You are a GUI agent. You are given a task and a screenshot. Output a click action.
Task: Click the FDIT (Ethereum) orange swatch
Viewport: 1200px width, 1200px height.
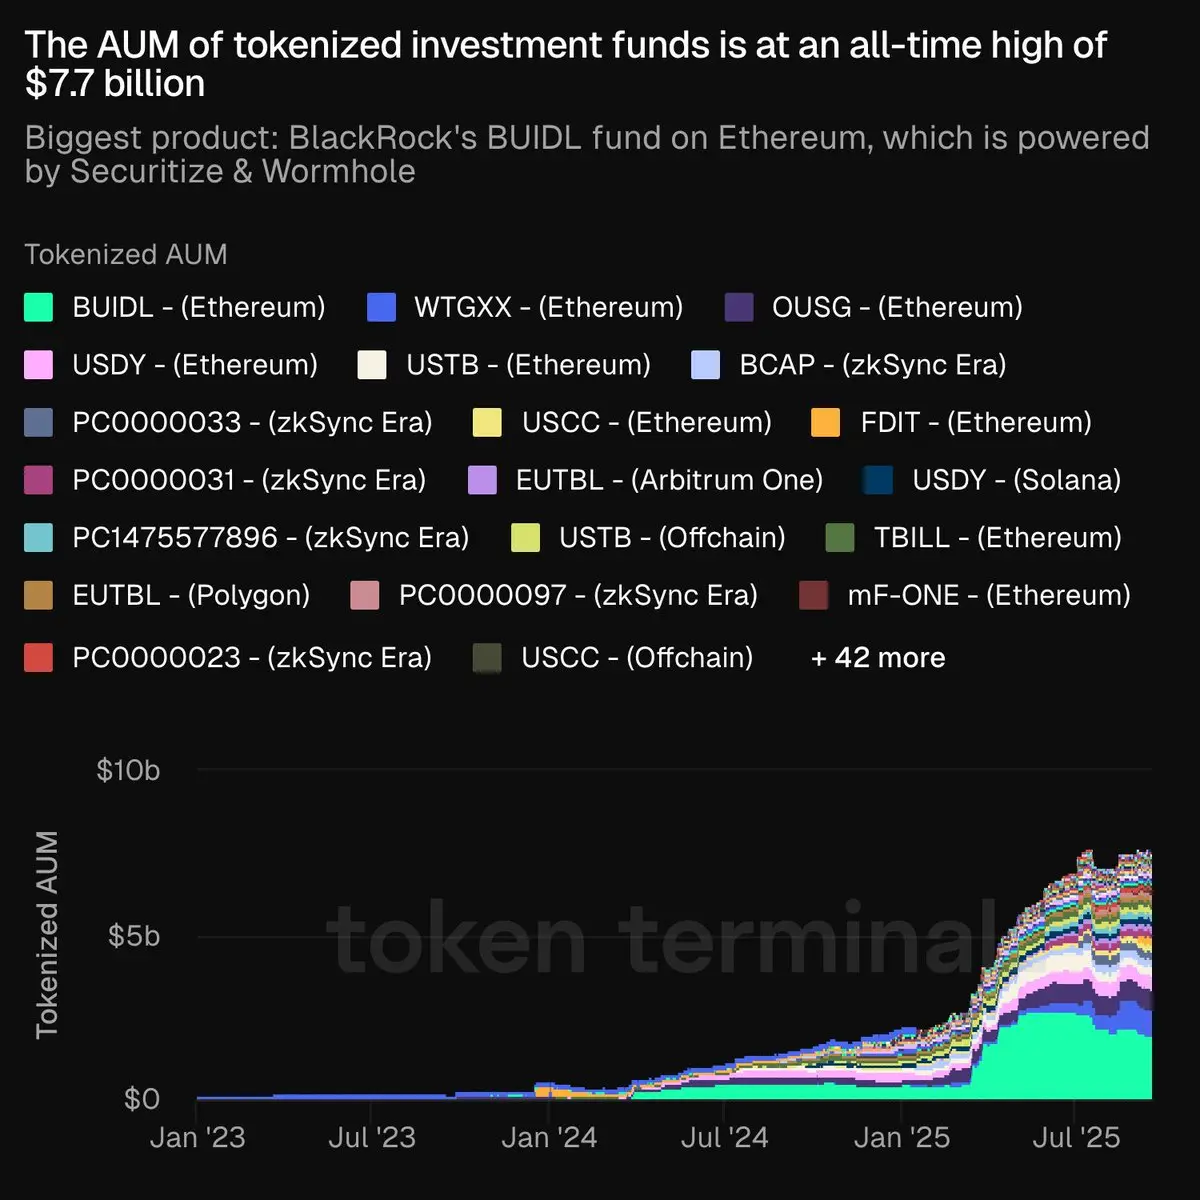coord(825,422)
